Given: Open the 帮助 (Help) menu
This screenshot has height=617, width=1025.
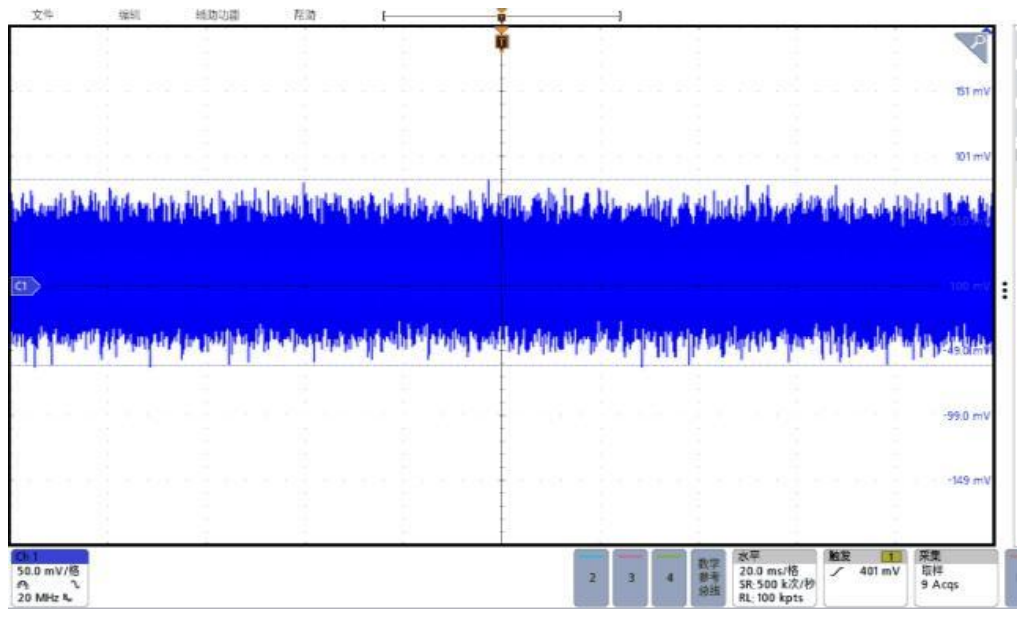Looking at the screenshot, I should [x=305, y=14].
